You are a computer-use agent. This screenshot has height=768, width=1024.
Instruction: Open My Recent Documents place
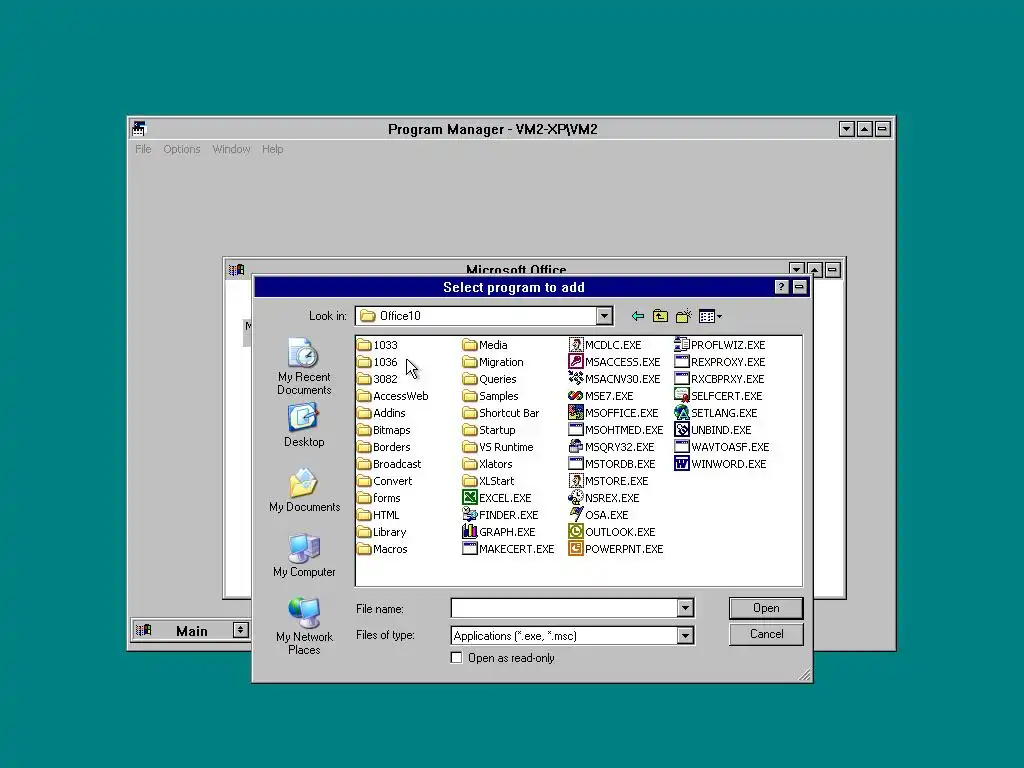tap(304, 366)
